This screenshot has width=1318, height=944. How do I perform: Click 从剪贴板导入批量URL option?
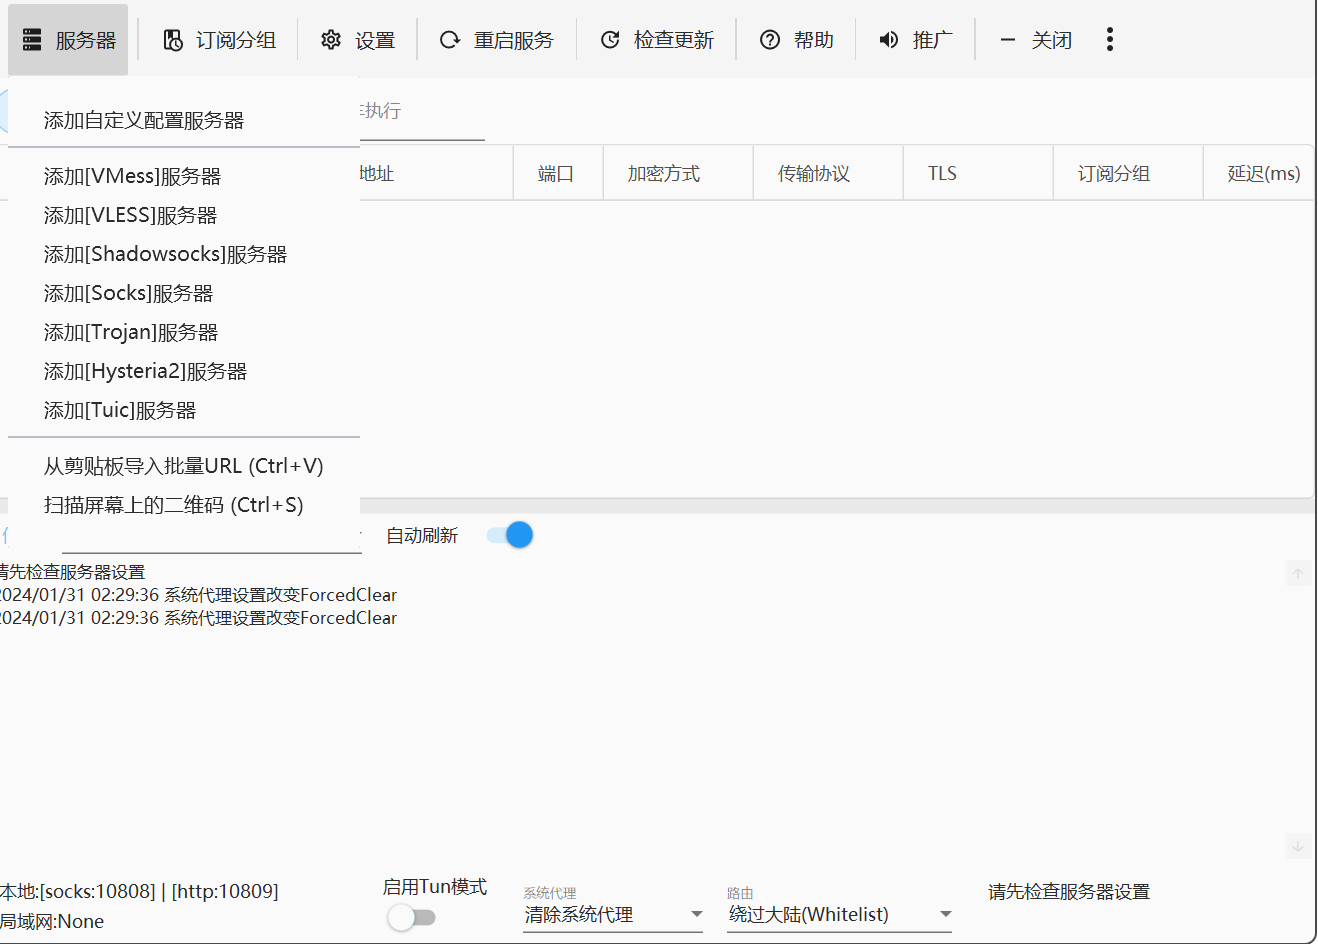pos(183,465)
